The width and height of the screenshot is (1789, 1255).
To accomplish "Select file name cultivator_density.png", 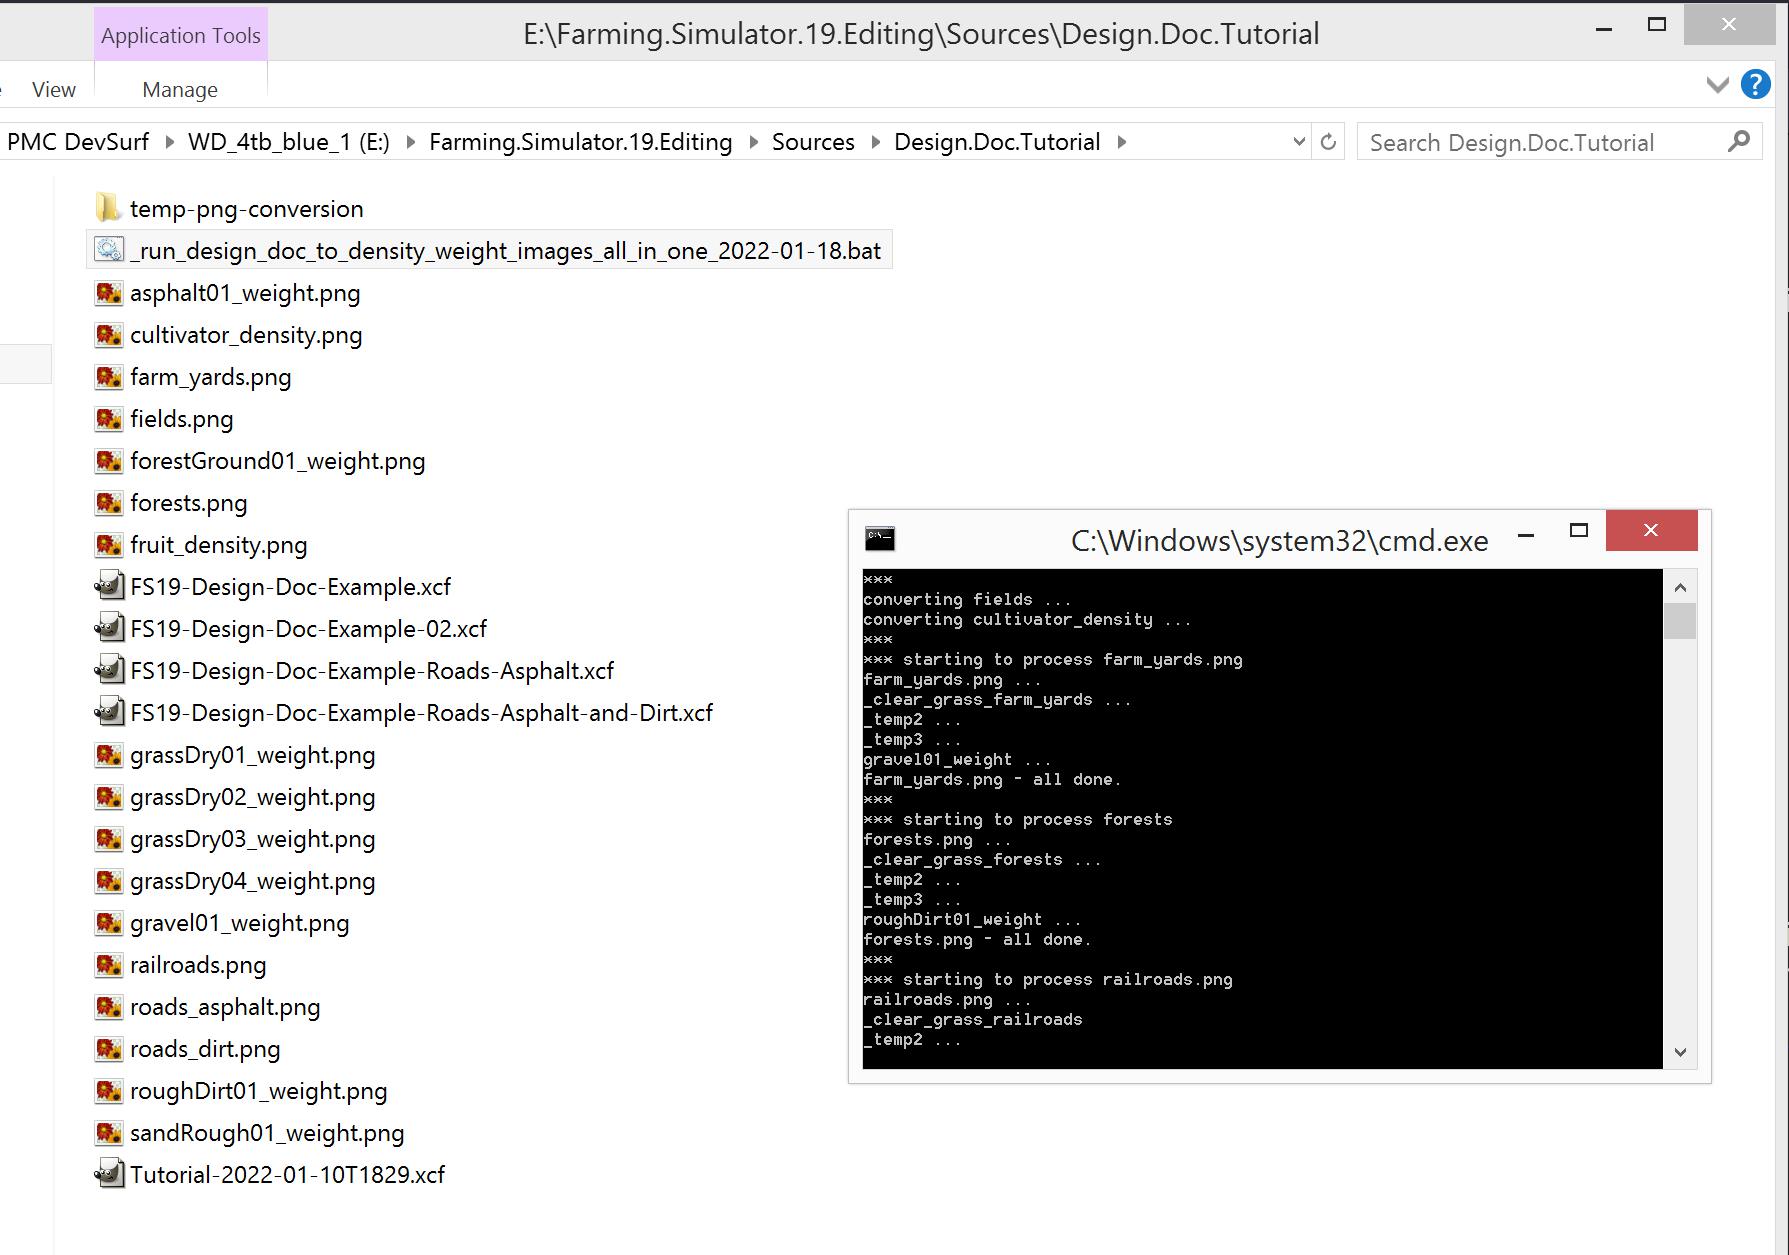I will (x=246, y=335).
